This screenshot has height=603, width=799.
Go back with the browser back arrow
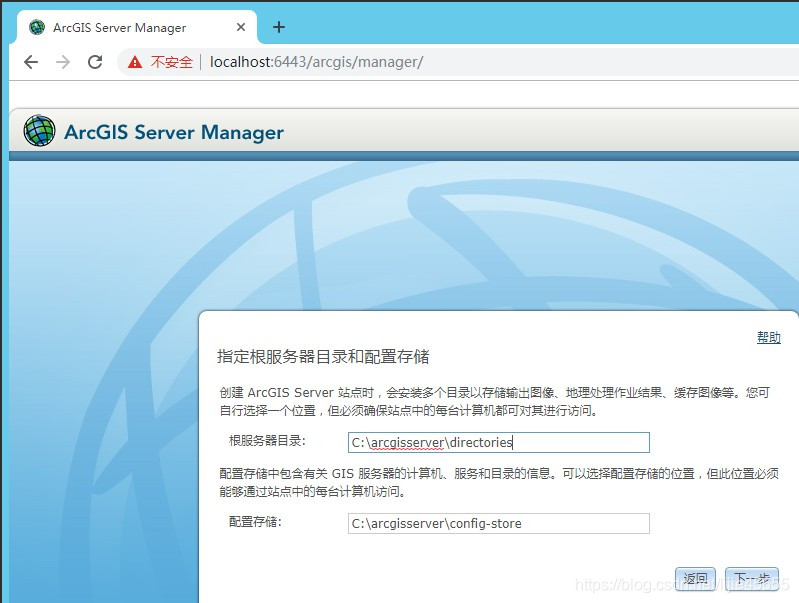click(31, 62)
